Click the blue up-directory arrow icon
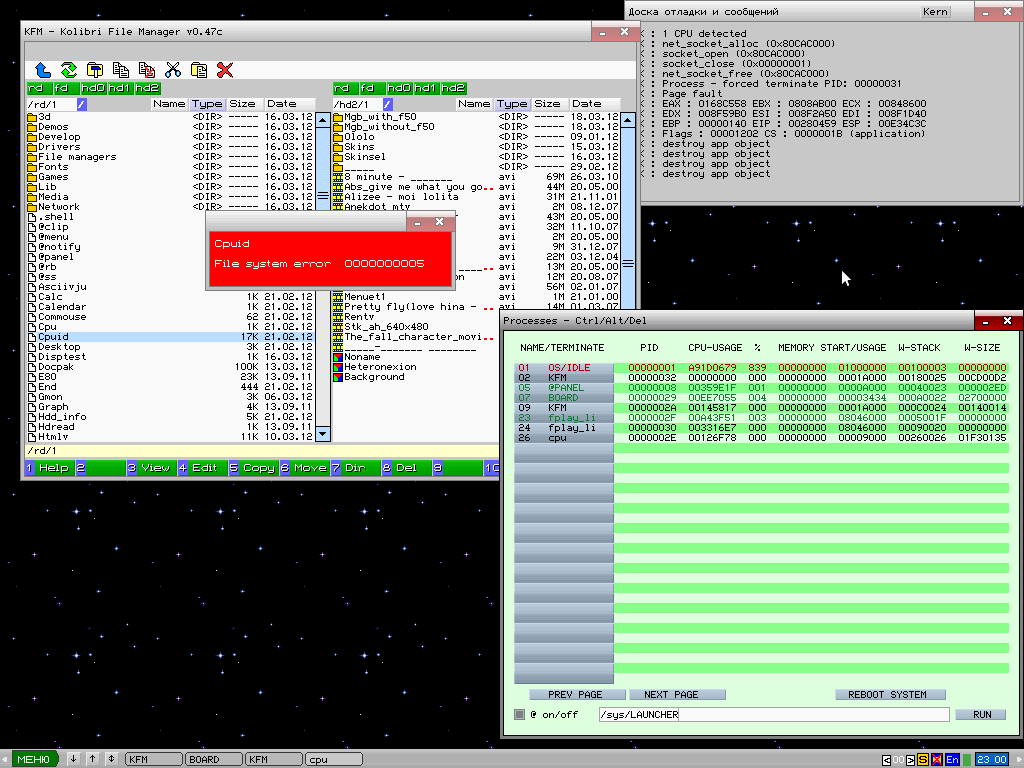 42,70
